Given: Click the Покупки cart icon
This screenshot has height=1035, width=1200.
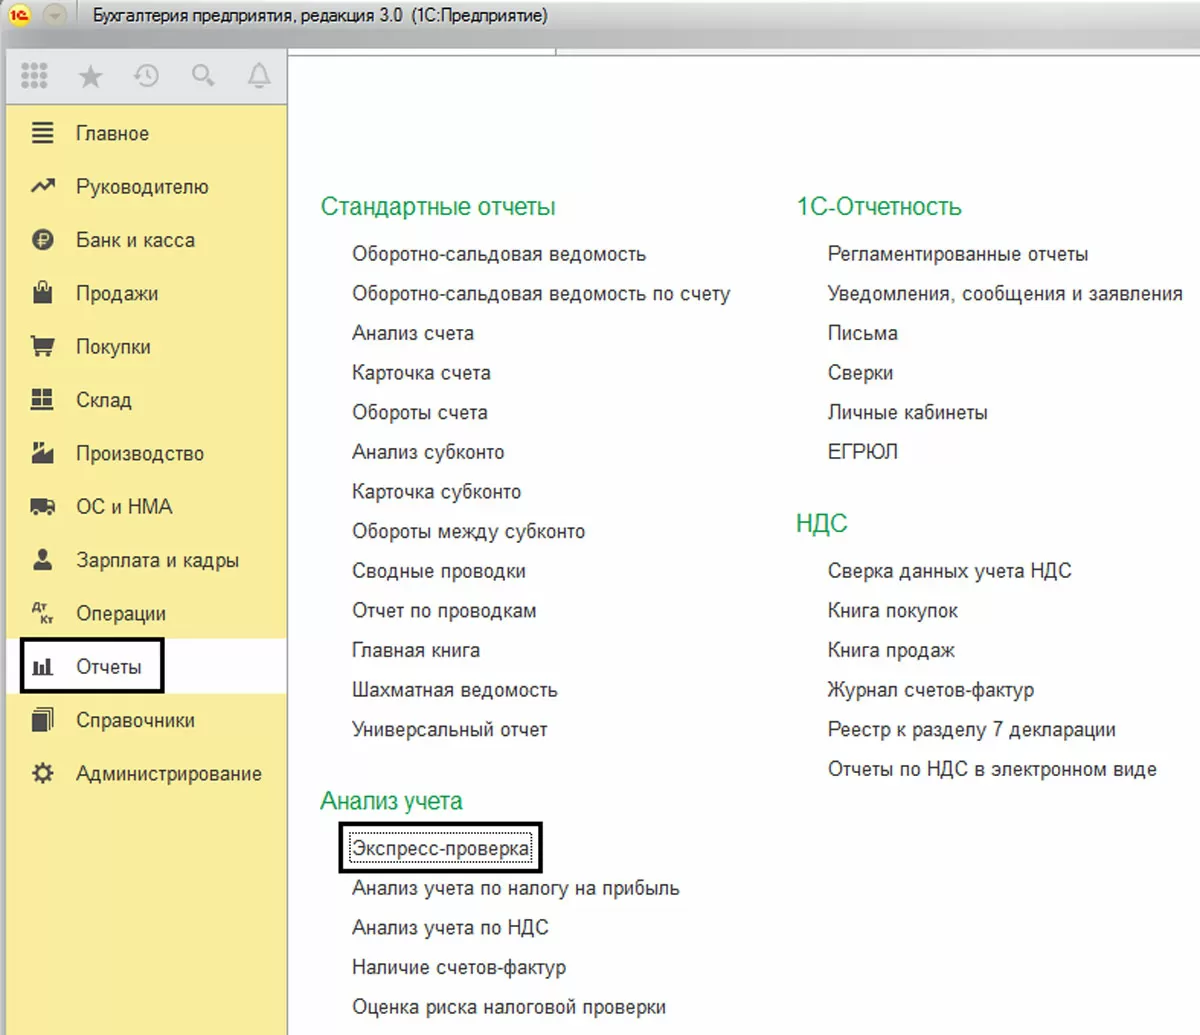Looking at the screenshot, I should pos(42,346).
